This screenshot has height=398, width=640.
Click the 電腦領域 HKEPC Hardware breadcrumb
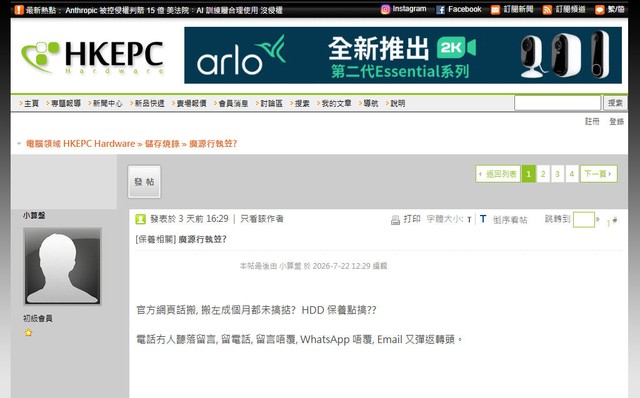80,144
